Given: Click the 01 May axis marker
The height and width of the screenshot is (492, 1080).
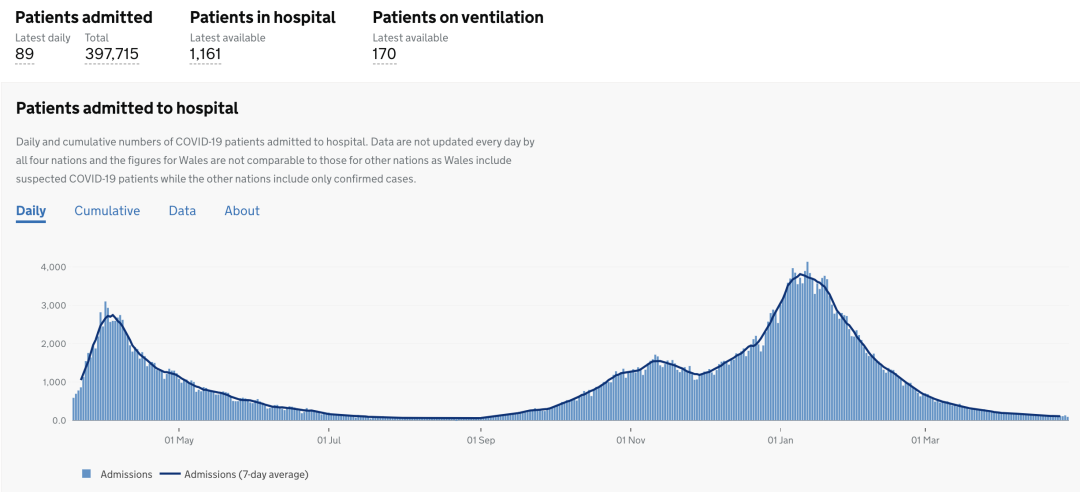Looking at the screenshot, I should (179, 440).
